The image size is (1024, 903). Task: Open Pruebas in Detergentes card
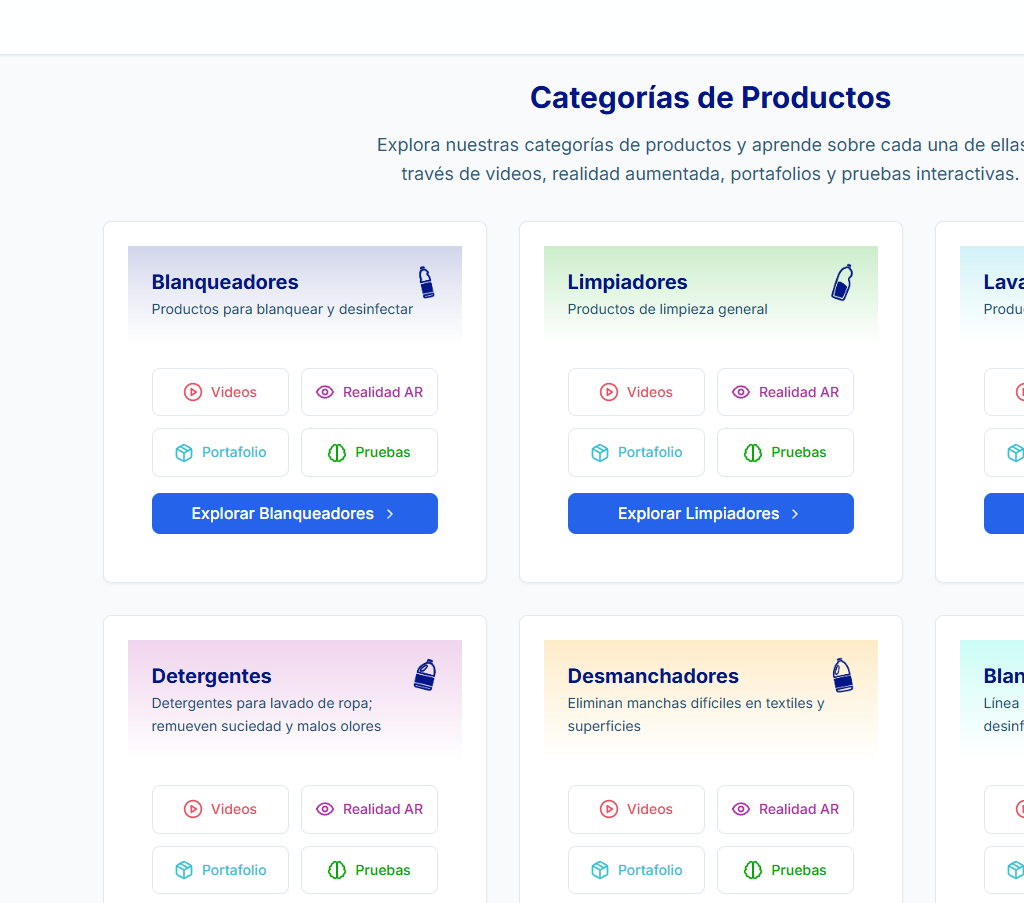point(369,870)
